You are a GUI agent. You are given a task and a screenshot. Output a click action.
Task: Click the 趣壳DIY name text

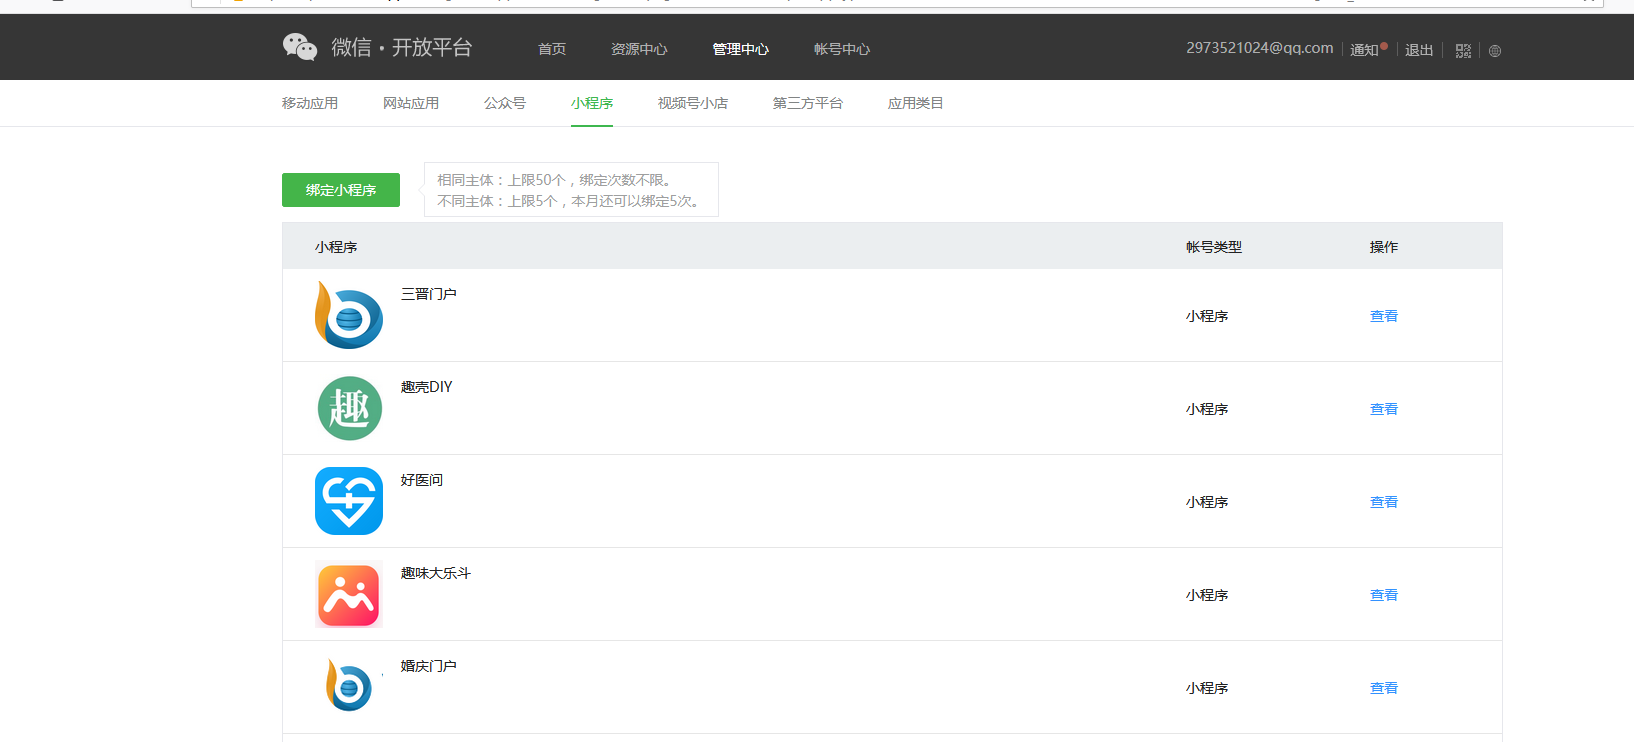coord(427,387)
